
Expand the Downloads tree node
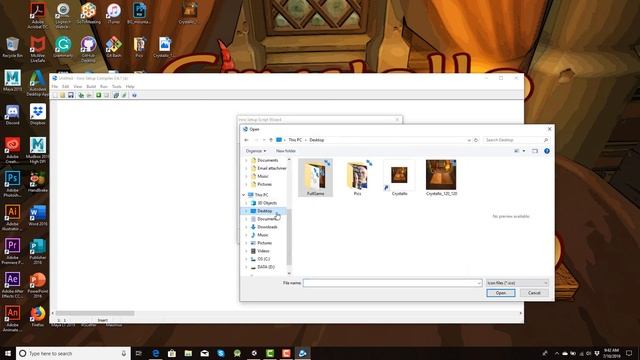(x=246, y=227)
